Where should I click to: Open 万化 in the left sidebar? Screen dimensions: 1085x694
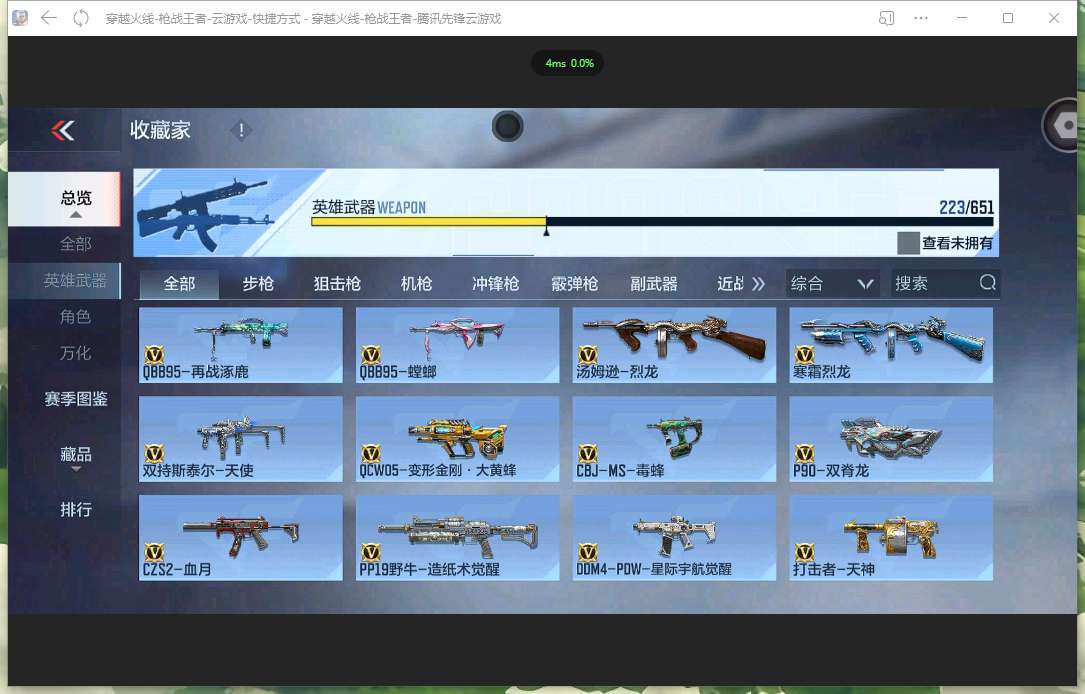click(x=75, y=353)
